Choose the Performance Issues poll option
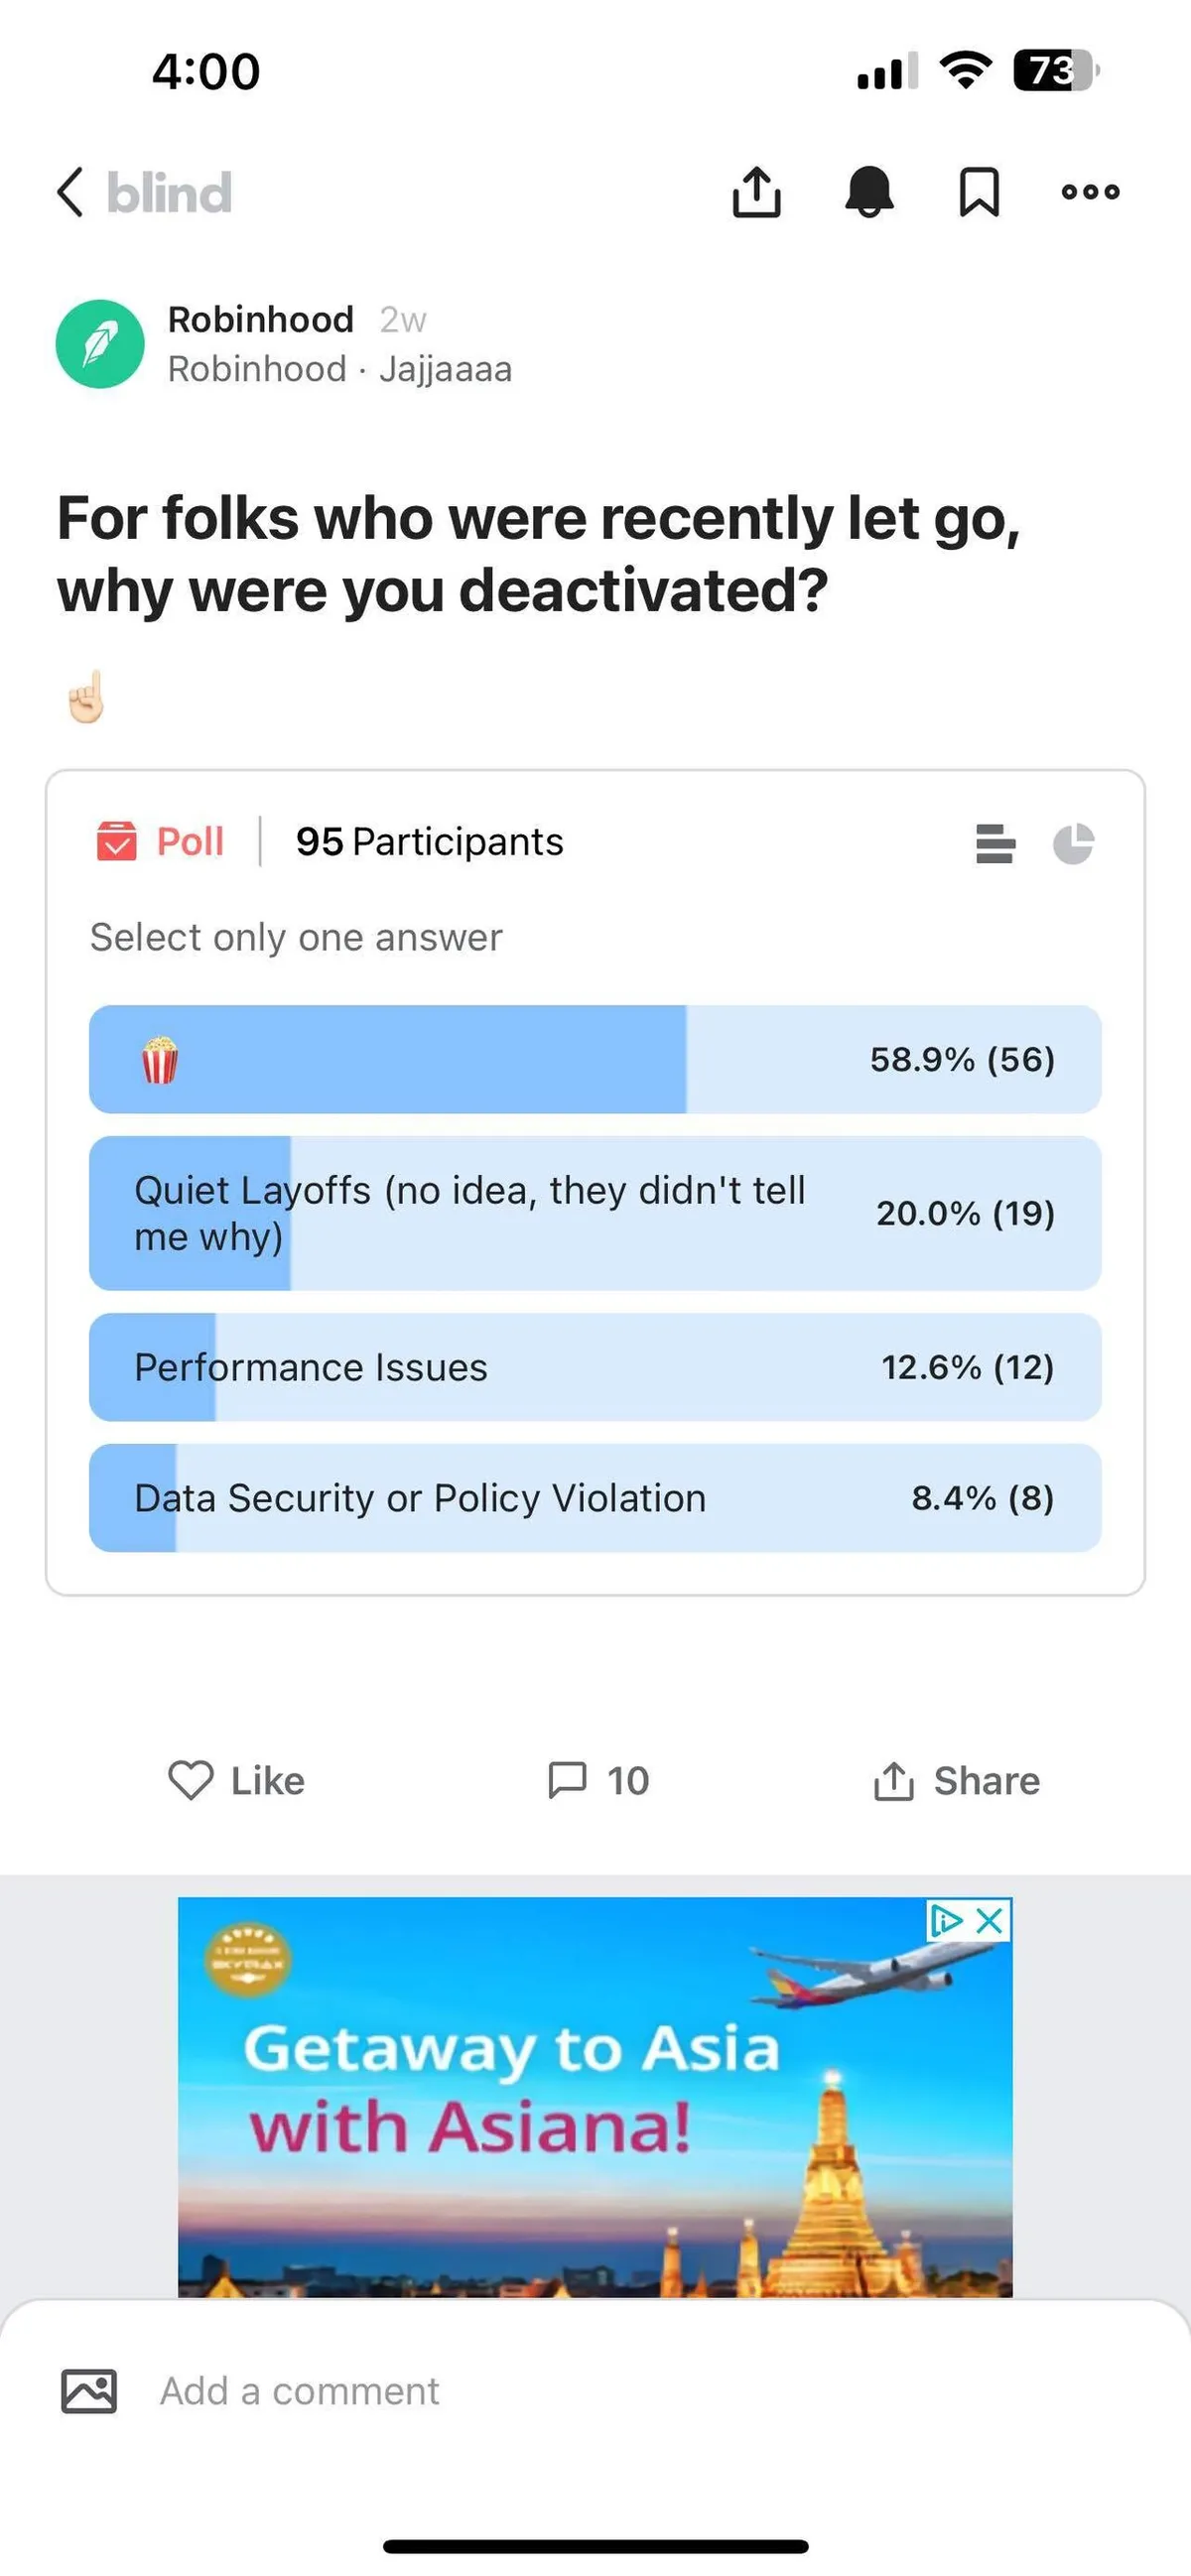The image size is (1191, 2576). pyautogui.click(x=595, y=1367)
